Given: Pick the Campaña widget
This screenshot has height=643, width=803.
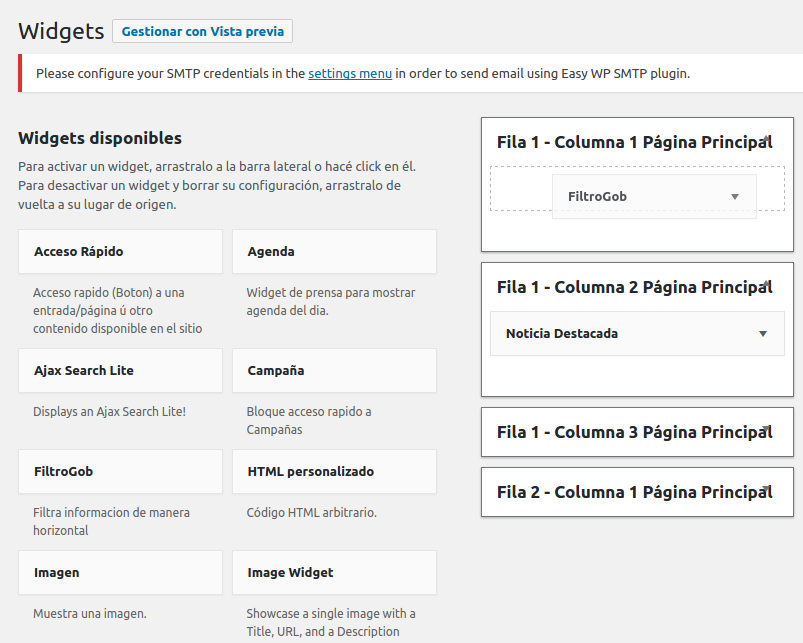Looking at the screenshot, I should [334, 371].
